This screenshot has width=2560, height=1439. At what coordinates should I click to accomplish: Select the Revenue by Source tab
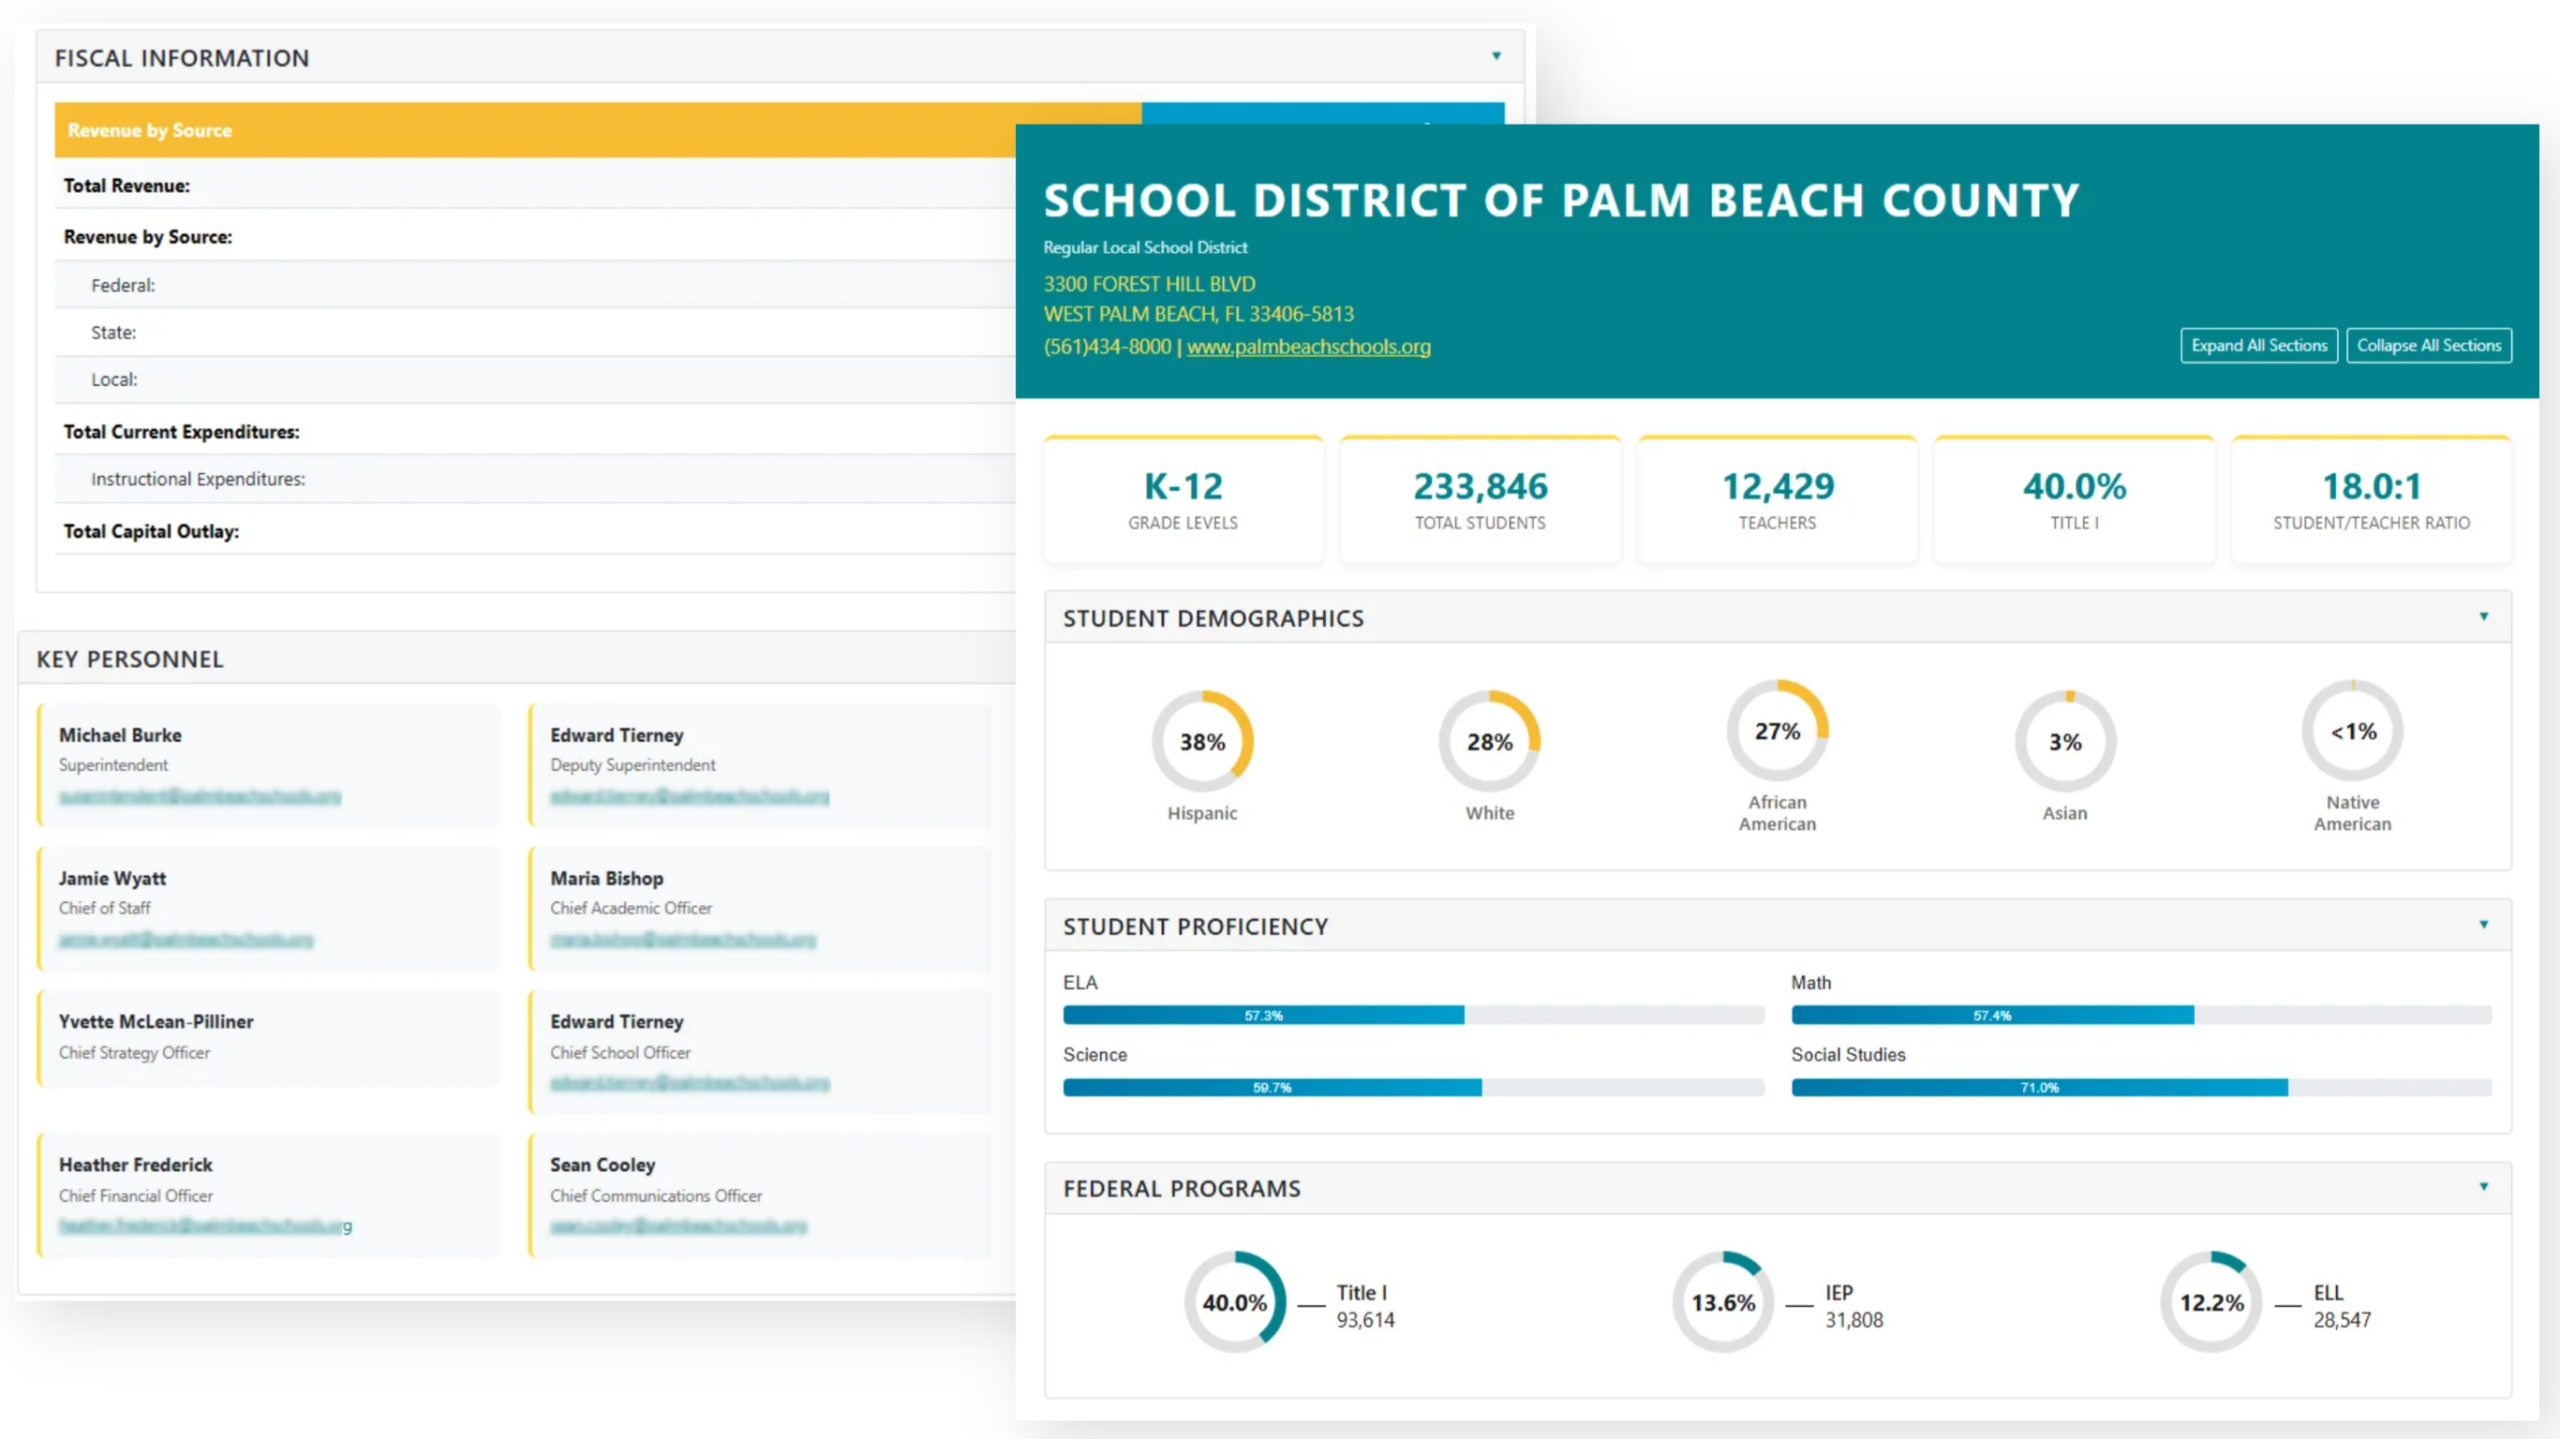[x=150, y=130]
